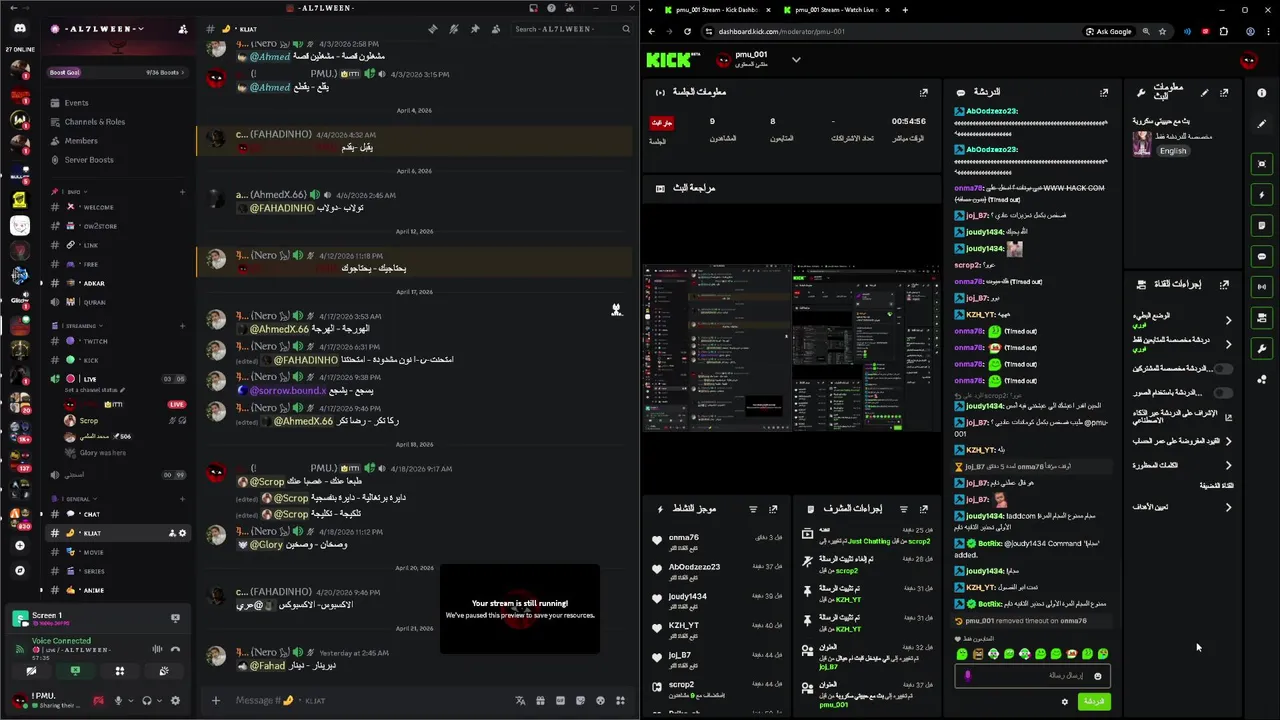This screenshot has height=720, width=1280.
Task: Open gift icon in Discord message bar
Action: [540, 701]
